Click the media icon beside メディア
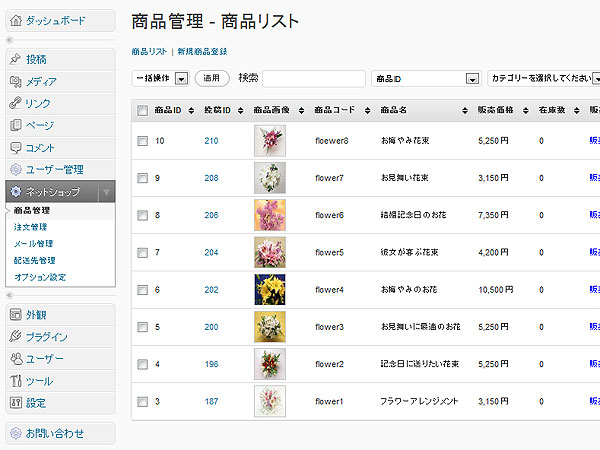Screen dimensions: 600x450 pyautogui.click(x=15, y=81)
